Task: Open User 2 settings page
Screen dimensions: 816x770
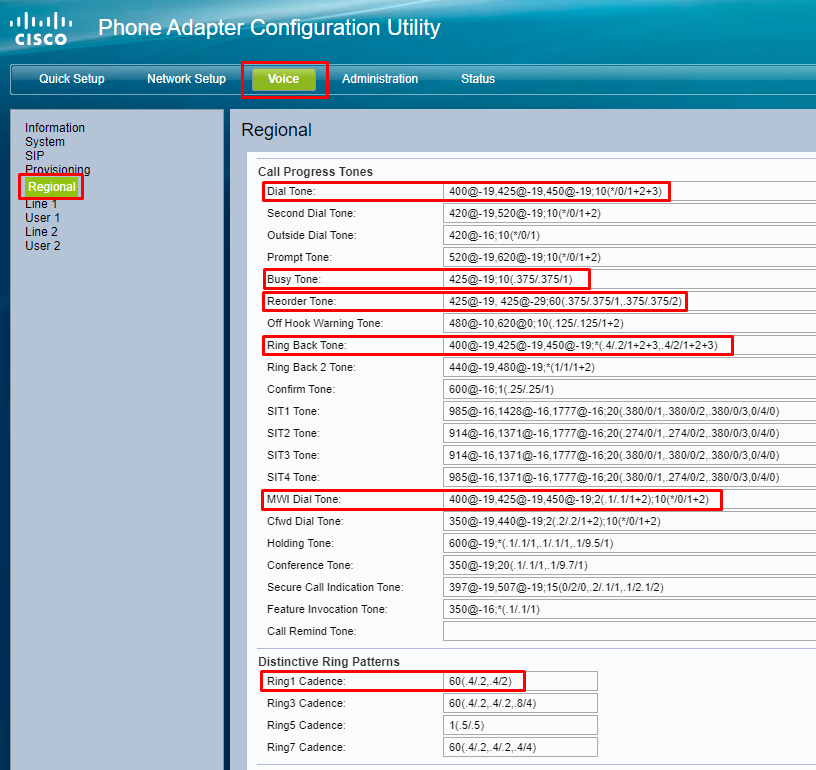Action: click(43, 246)
